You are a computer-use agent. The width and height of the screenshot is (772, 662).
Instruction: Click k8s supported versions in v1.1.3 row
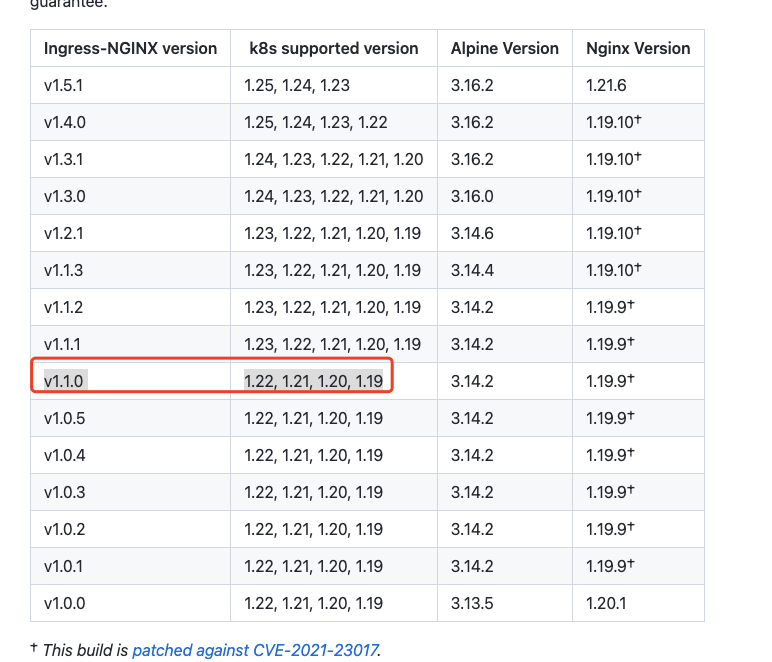pos(334,270)
